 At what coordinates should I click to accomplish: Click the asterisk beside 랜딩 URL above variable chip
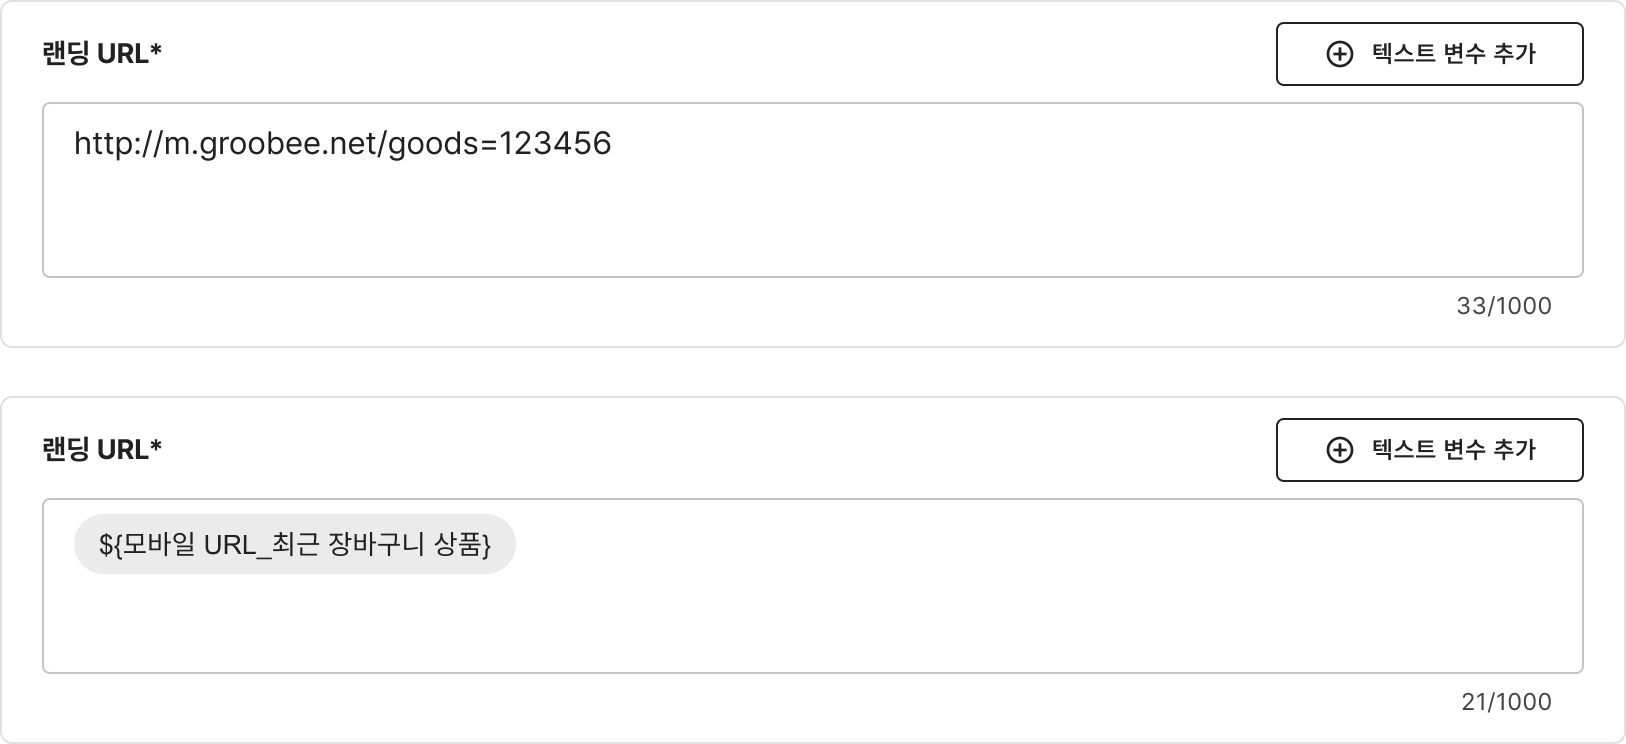click(x=156, y=448)
